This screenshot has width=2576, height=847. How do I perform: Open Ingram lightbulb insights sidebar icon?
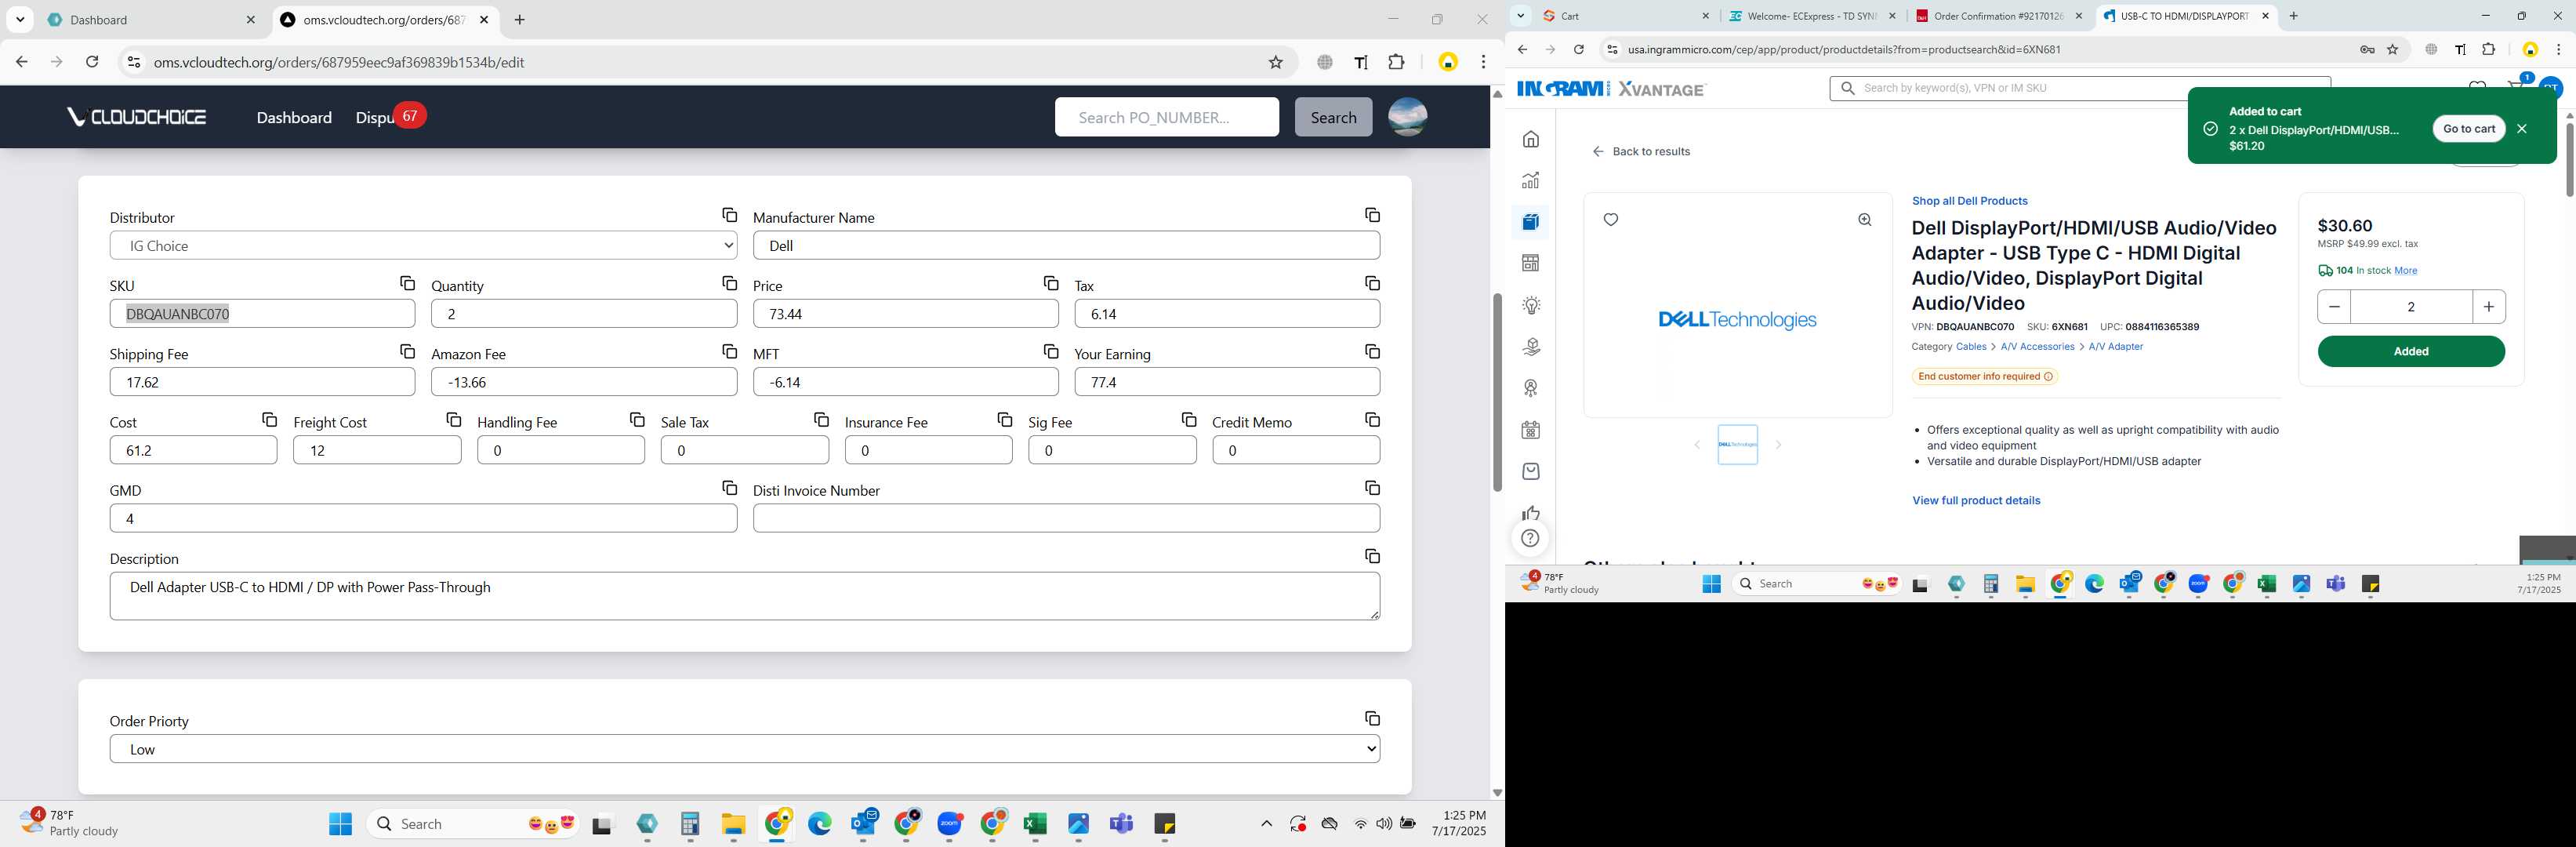[x=1530, y=305]
